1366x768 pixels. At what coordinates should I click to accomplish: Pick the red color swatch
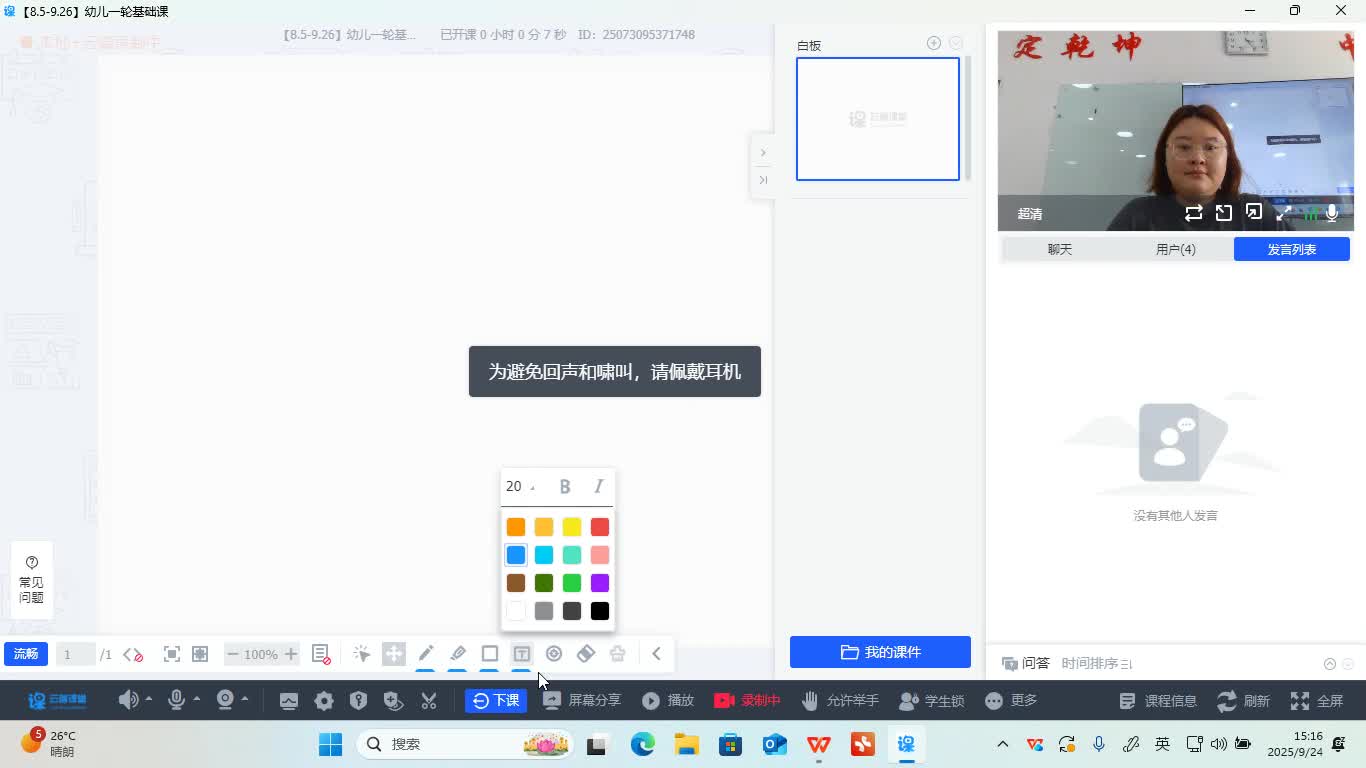tap(599, 527)
